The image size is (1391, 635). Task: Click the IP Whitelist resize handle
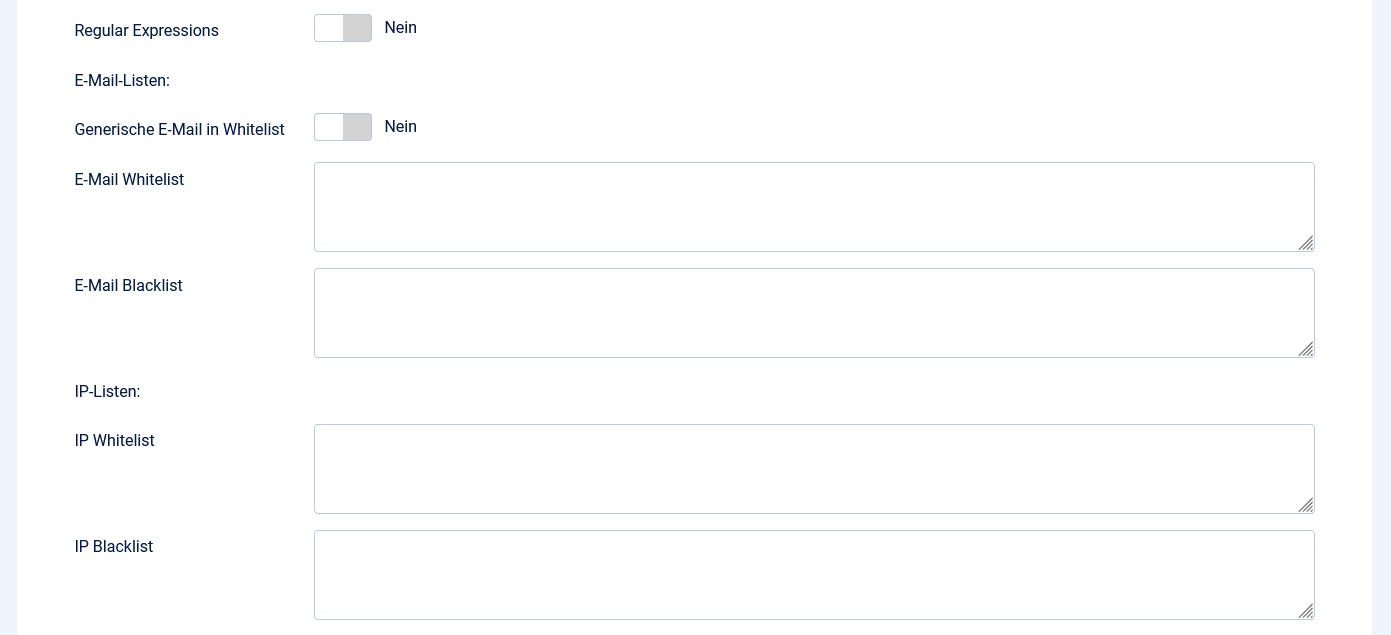coord(1306,505)
